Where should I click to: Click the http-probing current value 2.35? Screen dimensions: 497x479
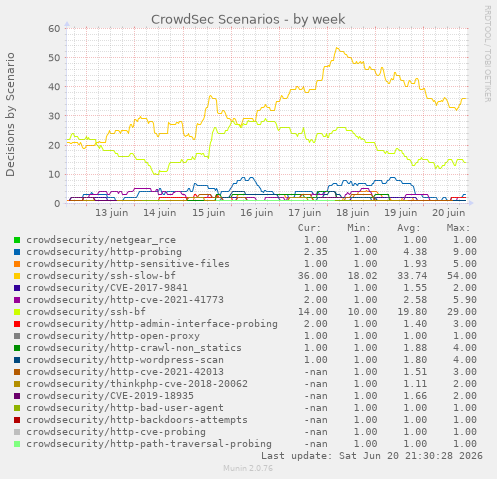316,252
